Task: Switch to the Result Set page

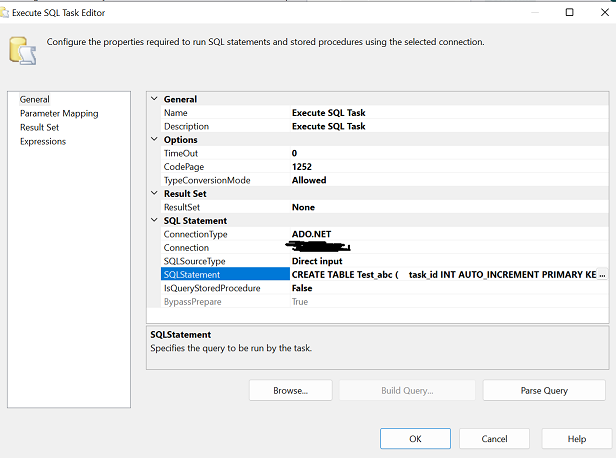Action: (40, 127)
